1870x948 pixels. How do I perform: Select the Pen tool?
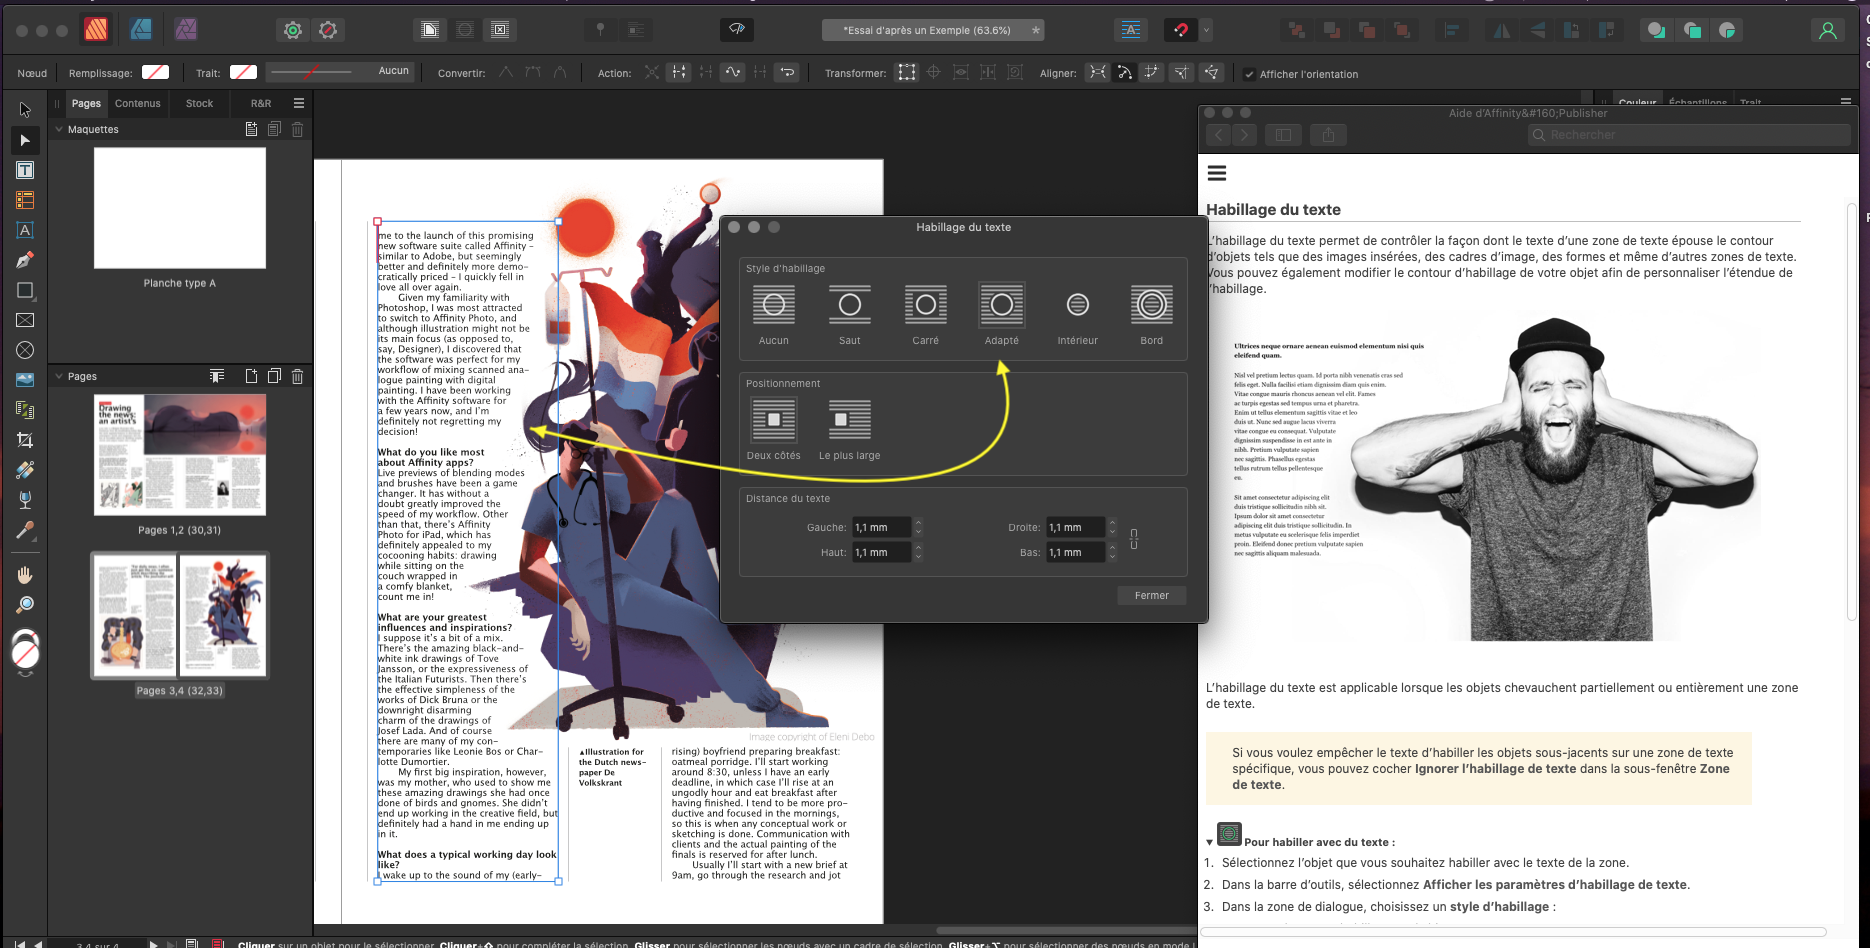pos(25,260)
